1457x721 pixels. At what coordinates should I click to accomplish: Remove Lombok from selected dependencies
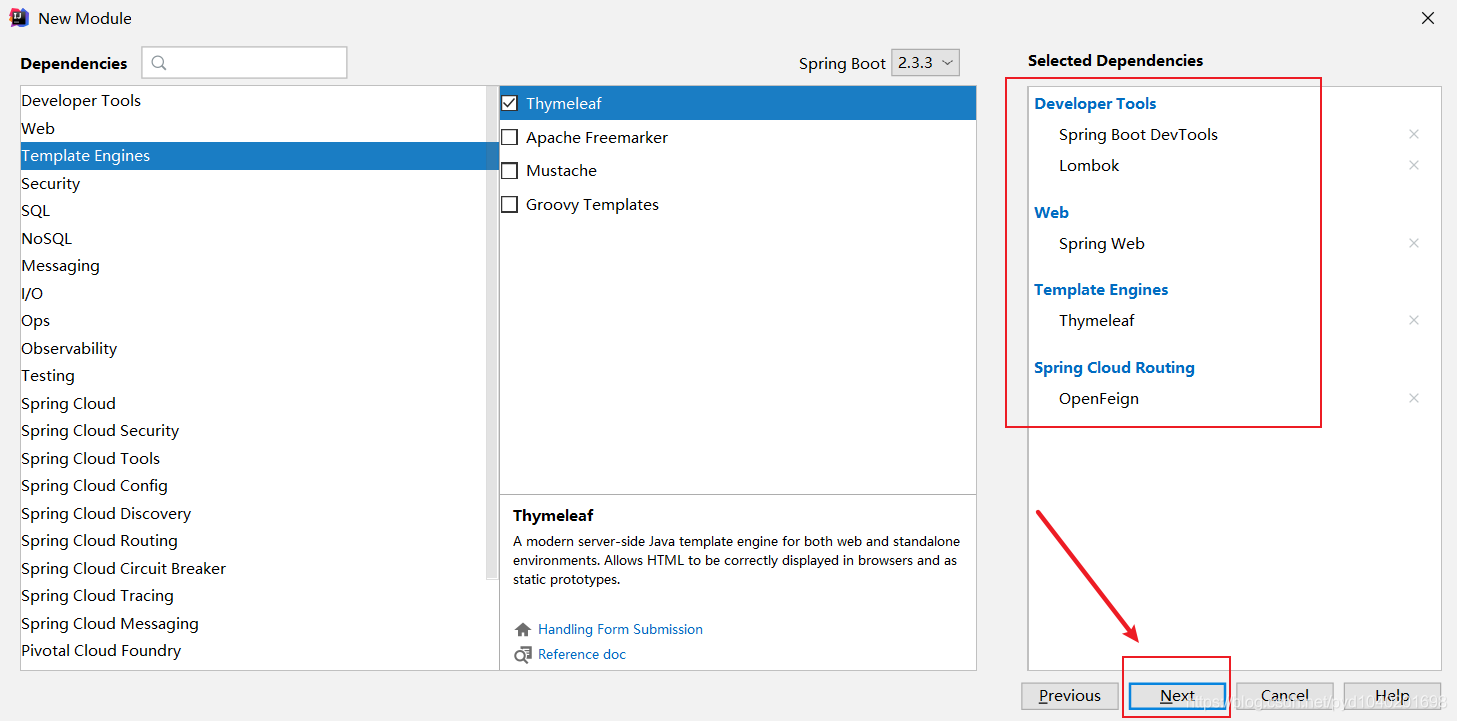click(x=1414, y=165)
